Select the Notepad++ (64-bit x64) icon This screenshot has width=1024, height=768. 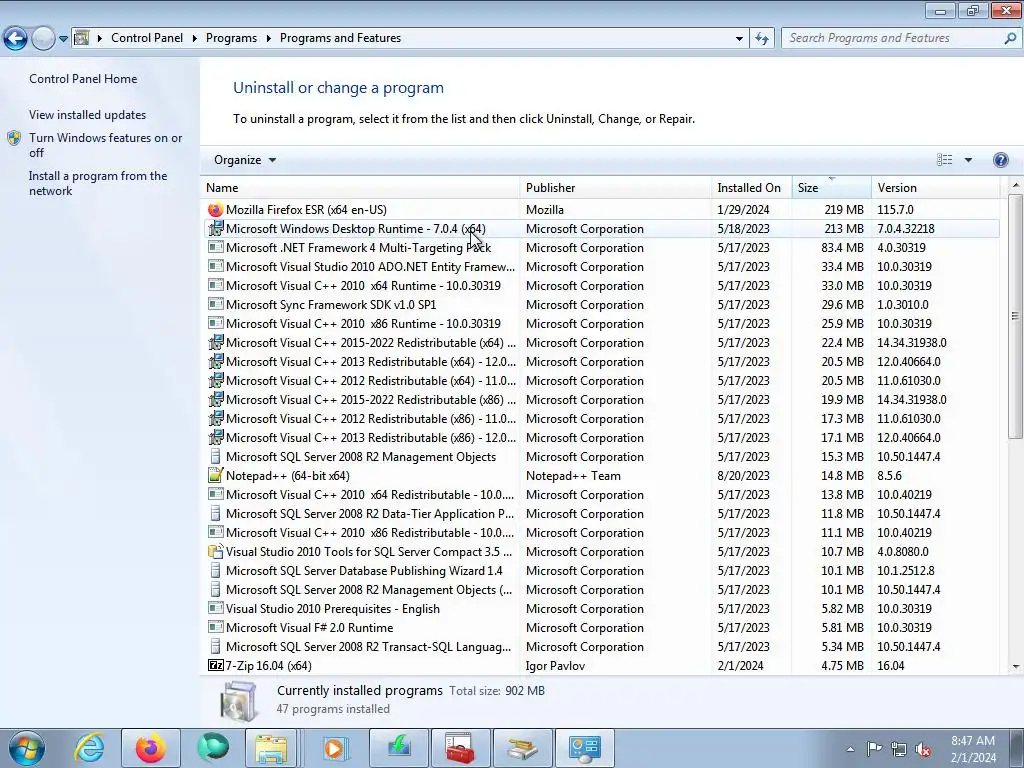pyautogui.click(x=215, y=475)
